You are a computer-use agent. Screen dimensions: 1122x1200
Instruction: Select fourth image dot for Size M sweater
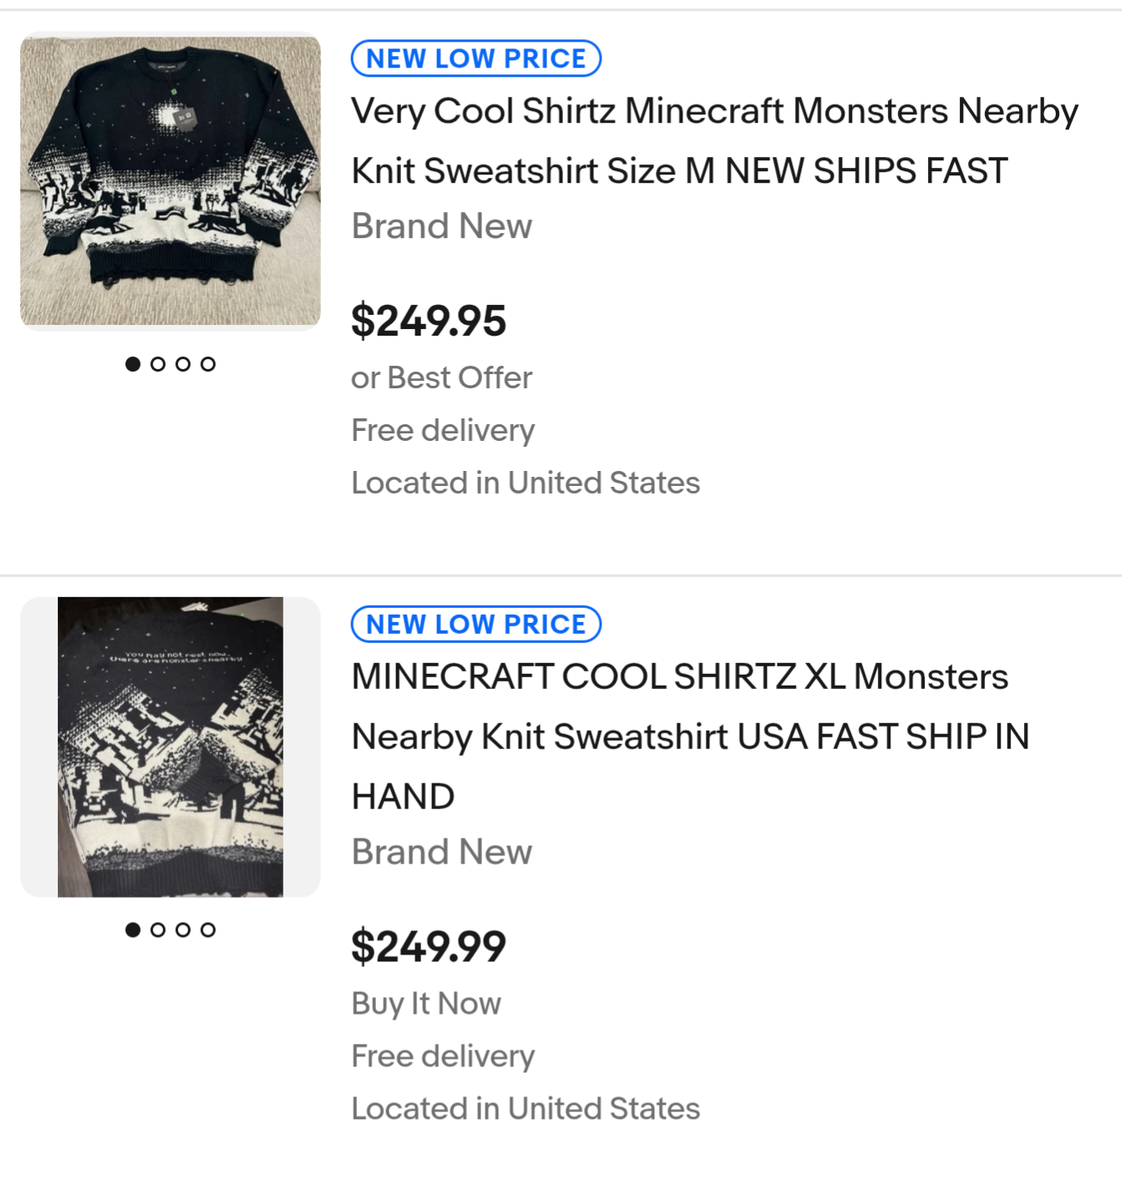[x=208, y=364]
